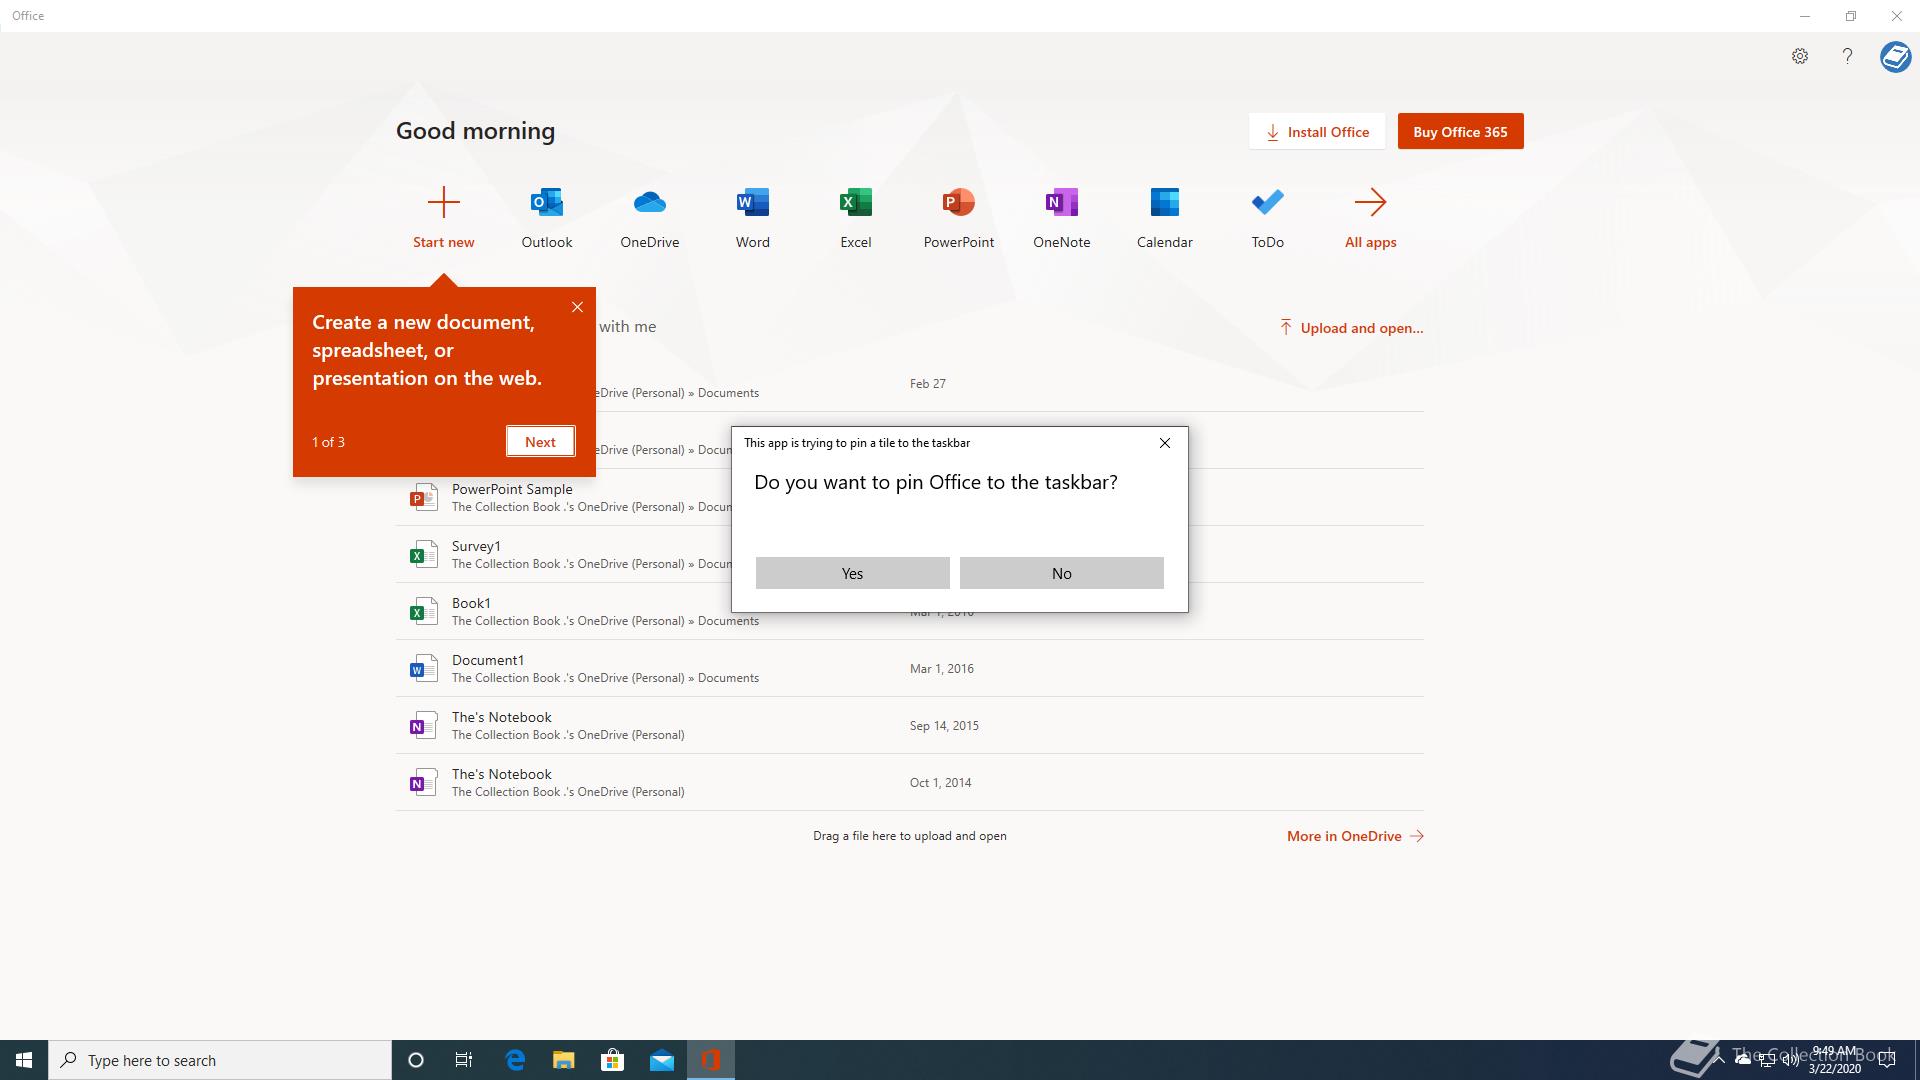This screenshot has width=1920, height=1080.
Task: Click Yes to pin Office
Action: [853, 573]
